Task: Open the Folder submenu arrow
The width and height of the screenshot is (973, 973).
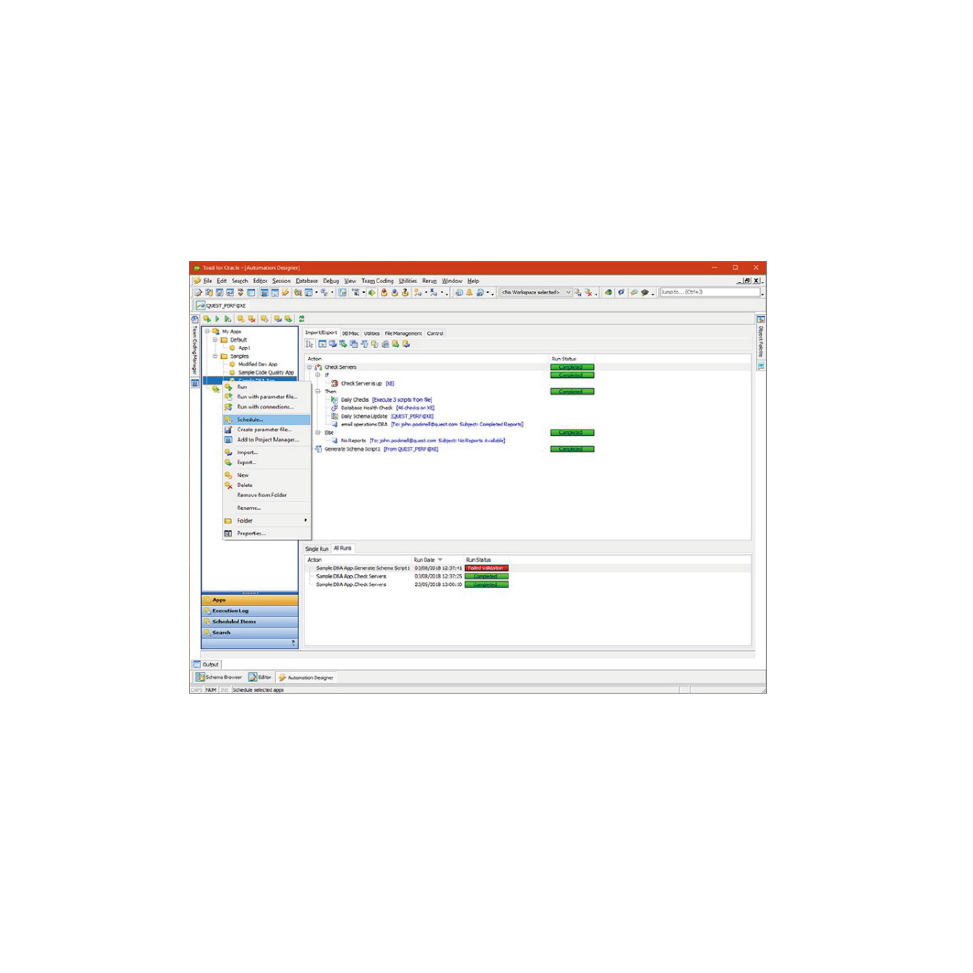Action: coord(305,520)
